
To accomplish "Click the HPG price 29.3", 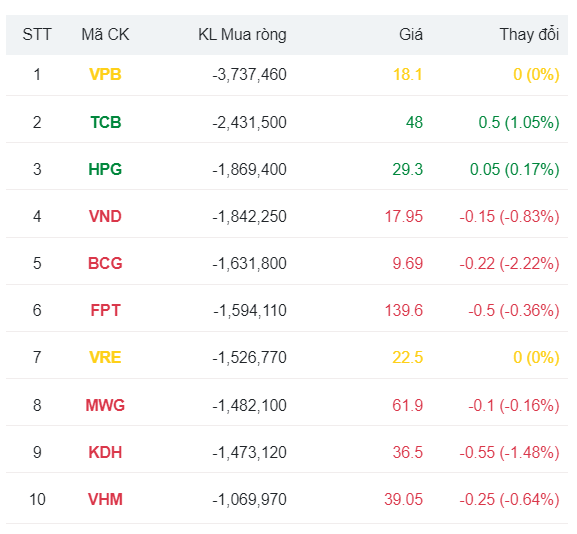I will [408, 169].
